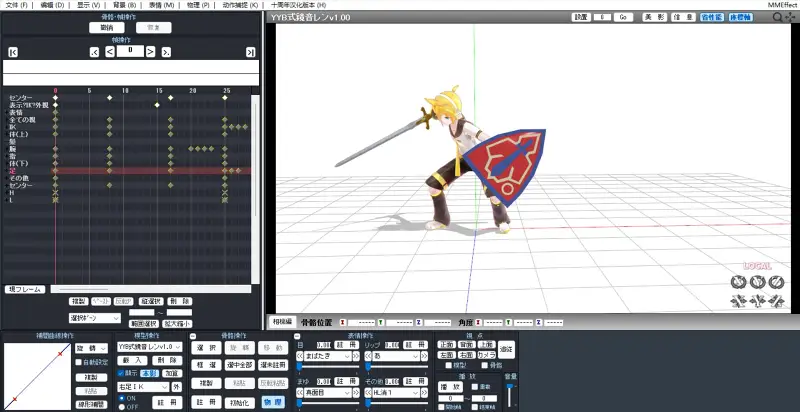Open the HL消1 other morph dropdown
This screenshot has width=800, height=412.
(x=396, y=393)
